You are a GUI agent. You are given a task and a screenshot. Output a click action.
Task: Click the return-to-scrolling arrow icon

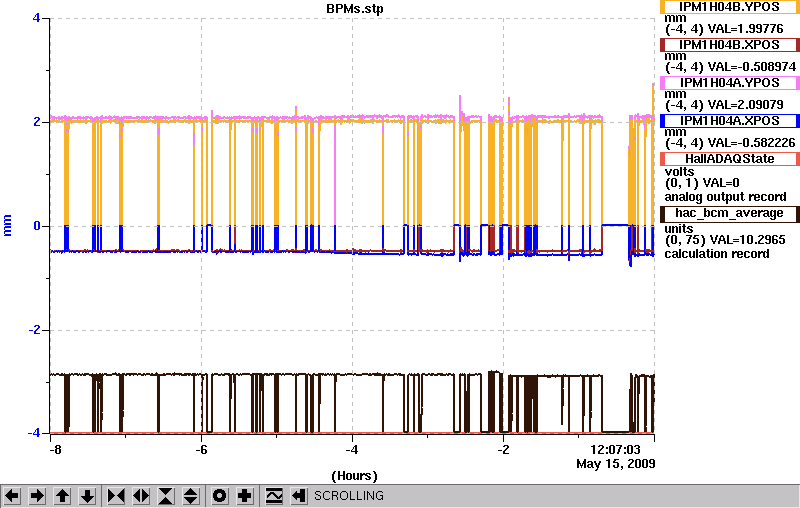[x=299, y=496]
